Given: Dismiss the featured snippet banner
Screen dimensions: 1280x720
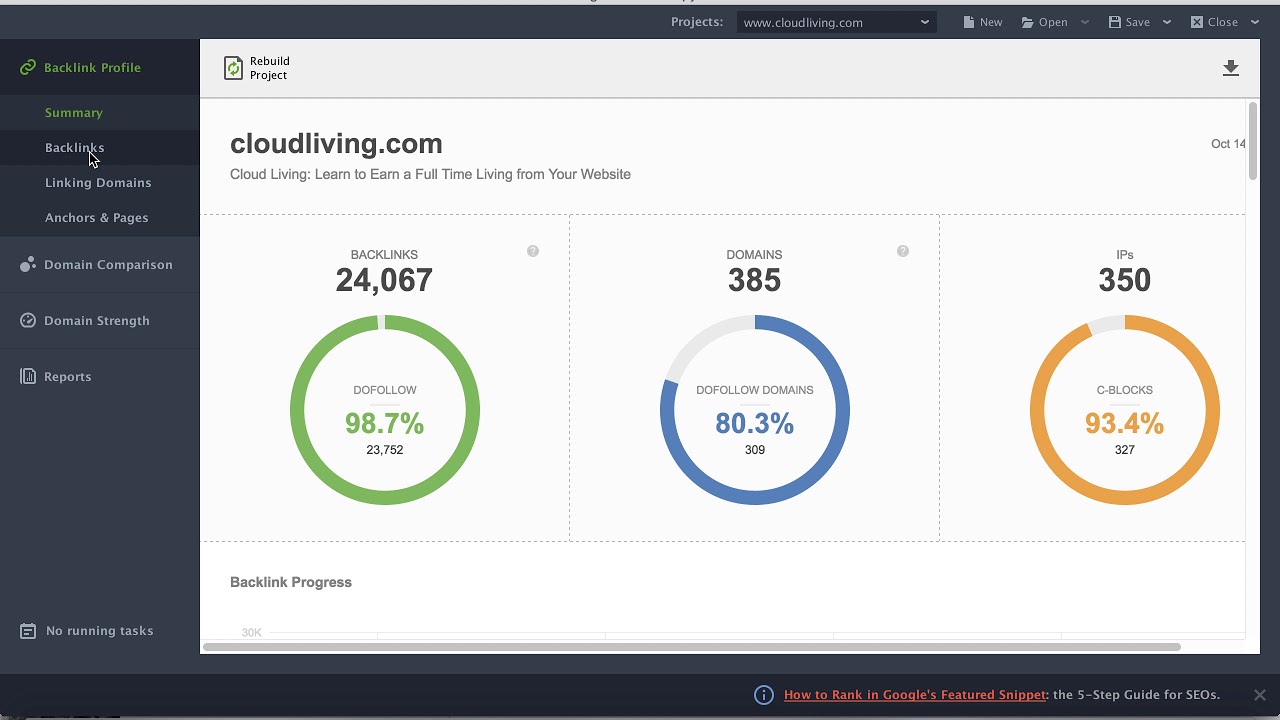Looking at the screenshot, I should [1260, 695].
